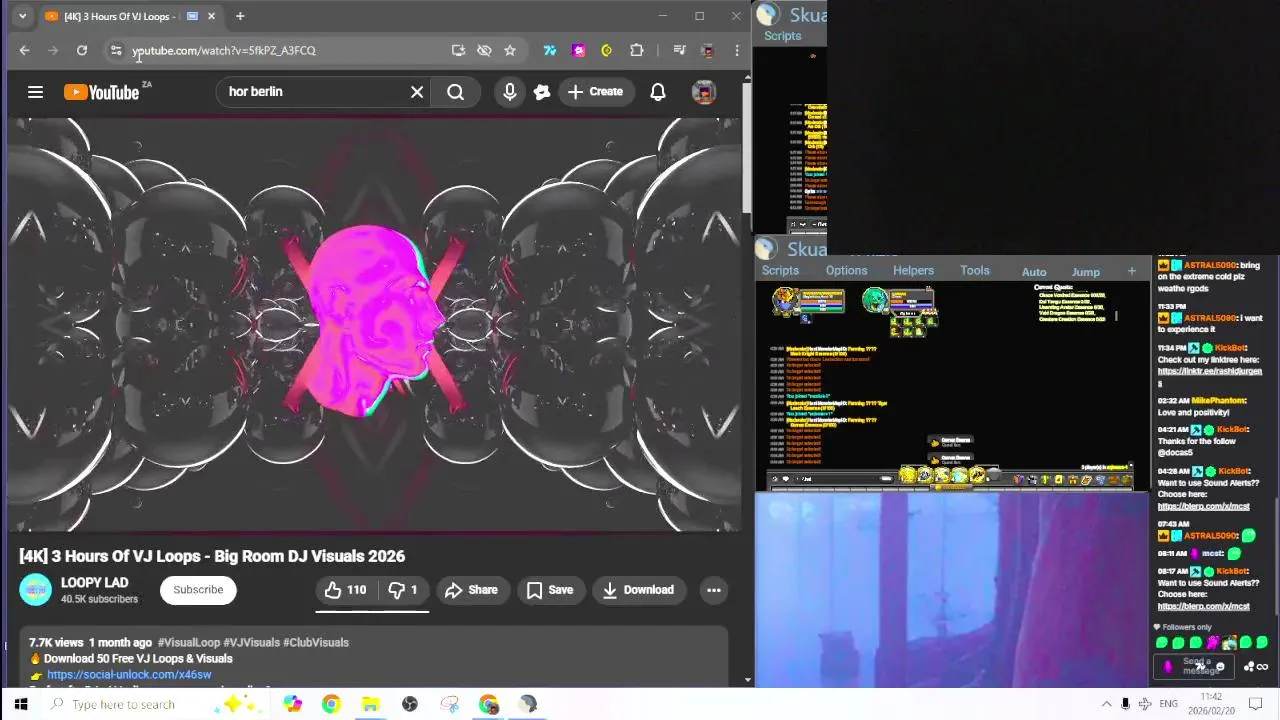This screenshot has width=1280, height=720.
Task: Open the YouTube account avatar menu
Action: pyautogui.click(x=704, y=92)
